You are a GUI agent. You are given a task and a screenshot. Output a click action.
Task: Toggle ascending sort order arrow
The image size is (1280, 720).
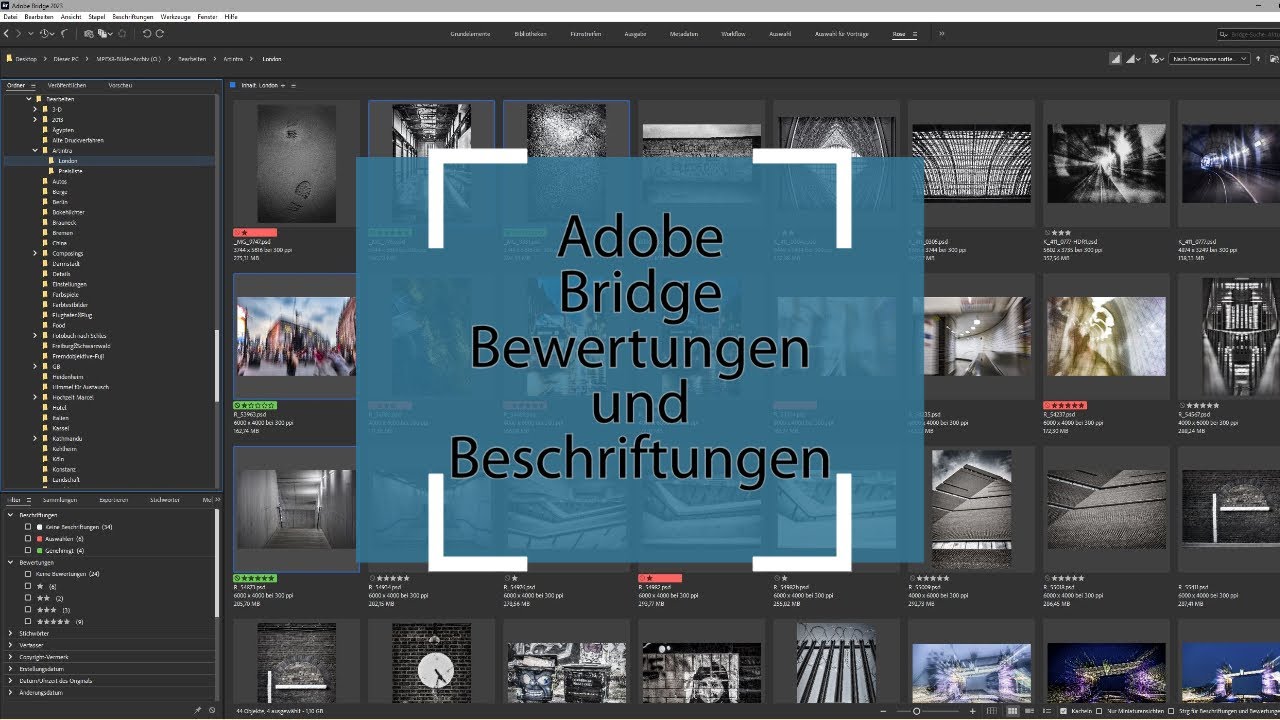click(1259, 59)
